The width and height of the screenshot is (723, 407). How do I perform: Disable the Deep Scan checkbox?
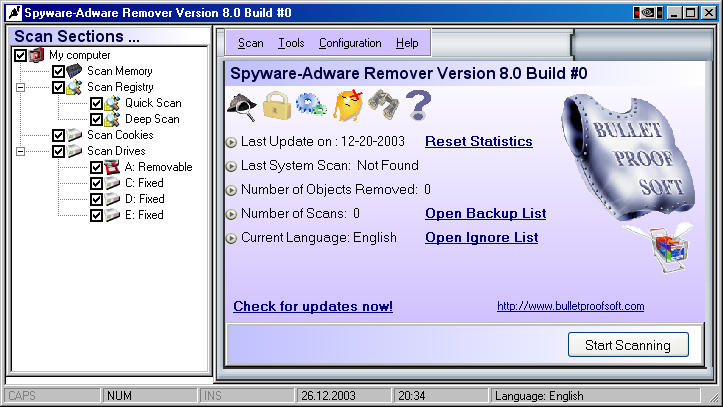[96, 119]
